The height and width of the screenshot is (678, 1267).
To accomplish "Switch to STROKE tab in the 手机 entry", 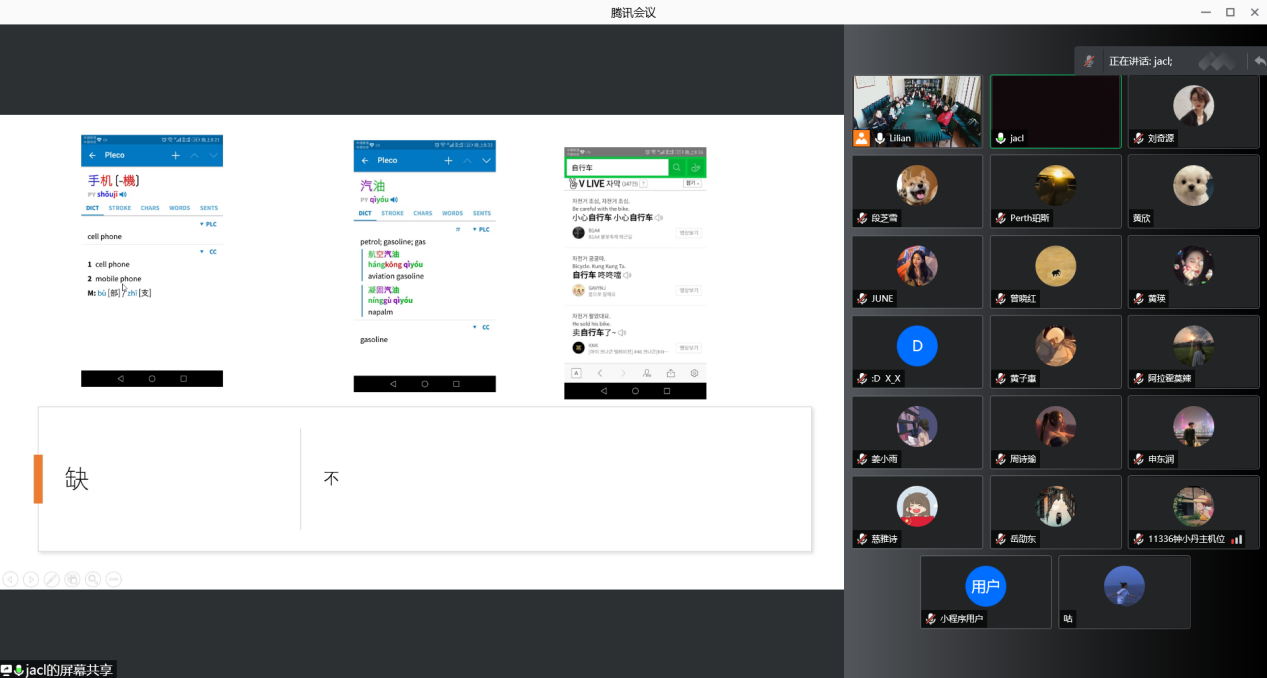I will coord(120,208).
